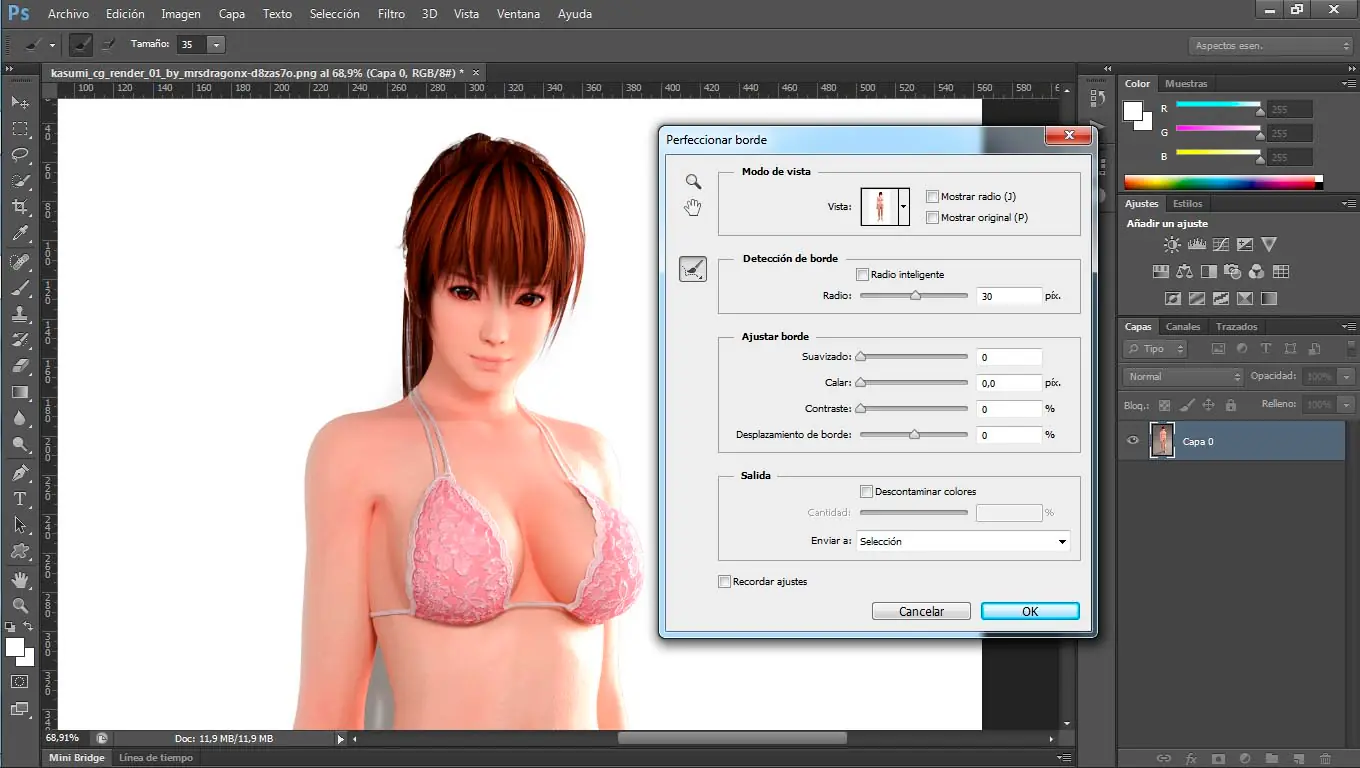Image resolution: width=1360 pixels, height=768 pixels.
Task: Choose the Horizontal Type tool
Action: point(20,498)
